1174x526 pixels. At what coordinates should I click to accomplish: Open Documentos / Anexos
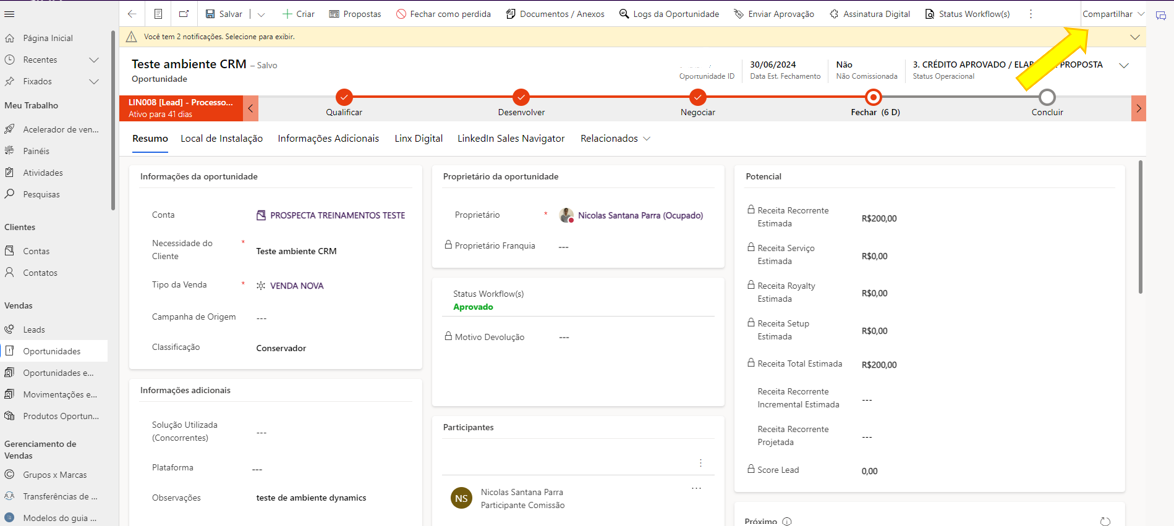[x=555, y=14]
